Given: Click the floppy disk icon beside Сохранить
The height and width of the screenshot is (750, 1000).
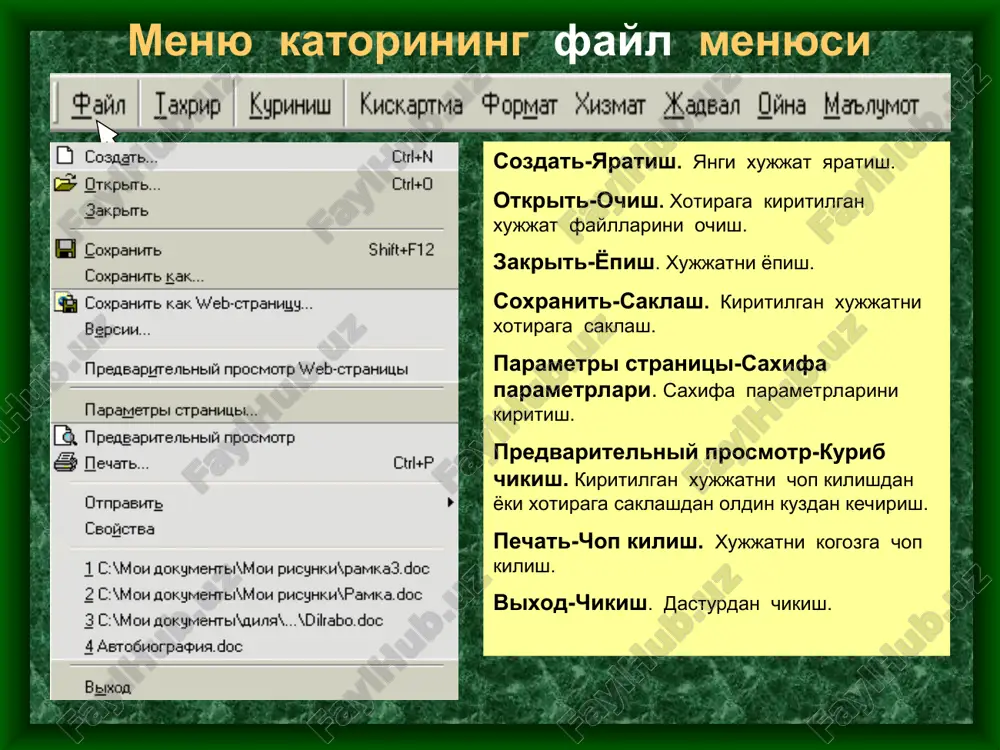Looking at the screenshot, I should 65,249.
